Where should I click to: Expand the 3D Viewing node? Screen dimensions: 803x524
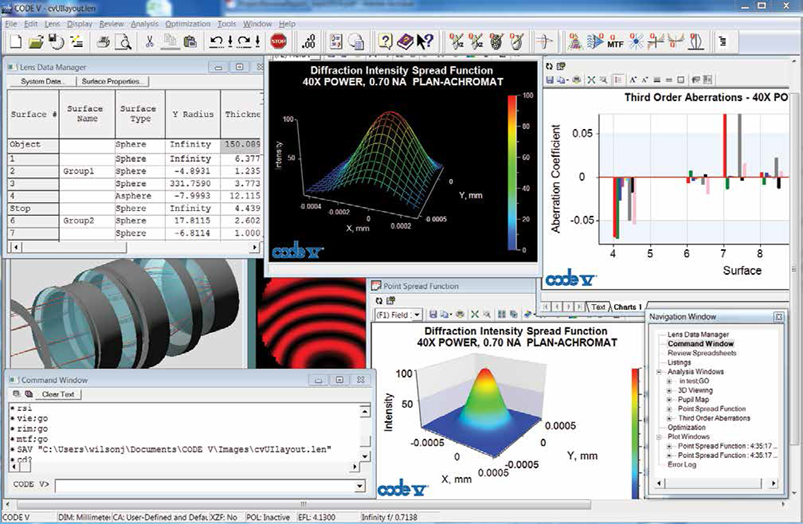(x=670, y=390)
